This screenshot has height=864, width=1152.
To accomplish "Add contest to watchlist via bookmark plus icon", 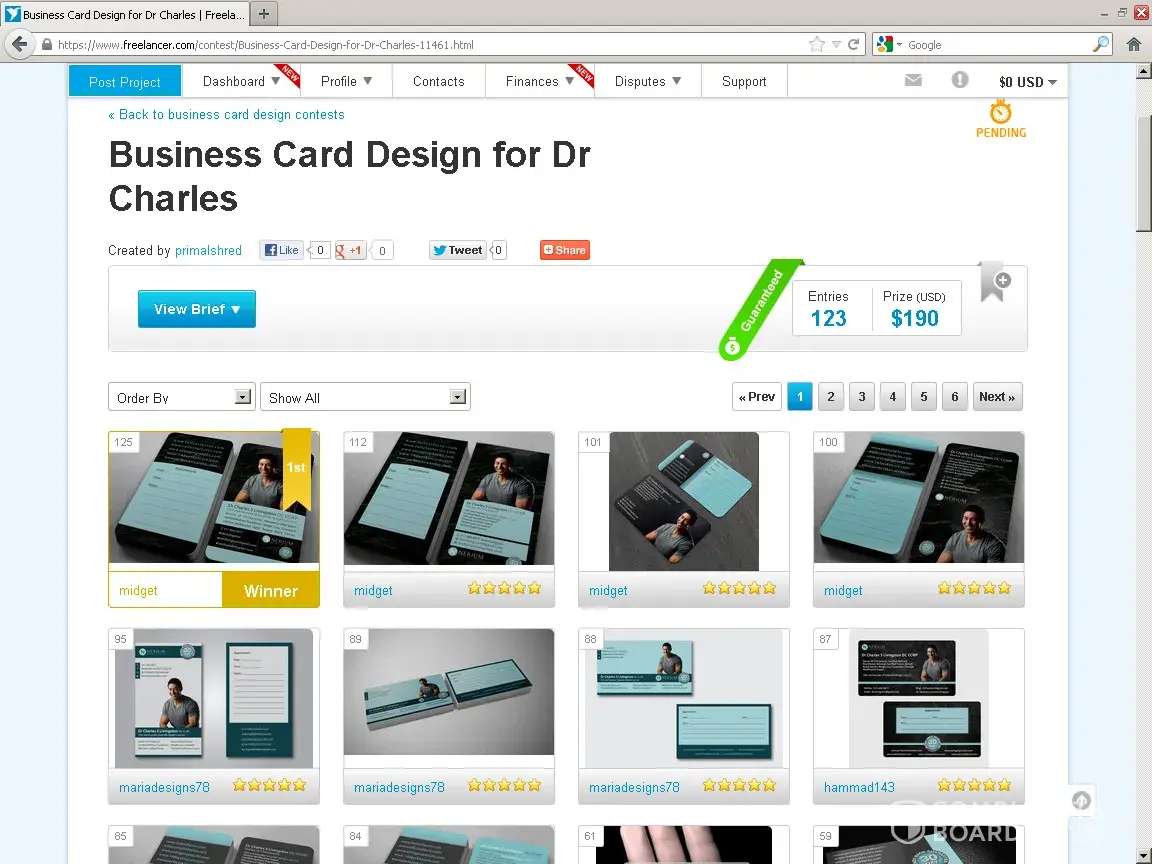I will (995, 282).
